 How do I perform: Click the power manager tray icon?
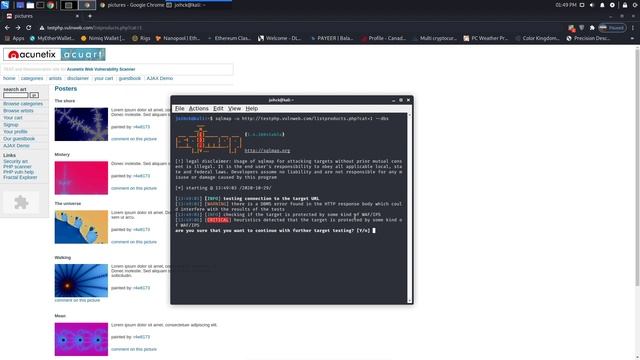[x=612, y=5]
